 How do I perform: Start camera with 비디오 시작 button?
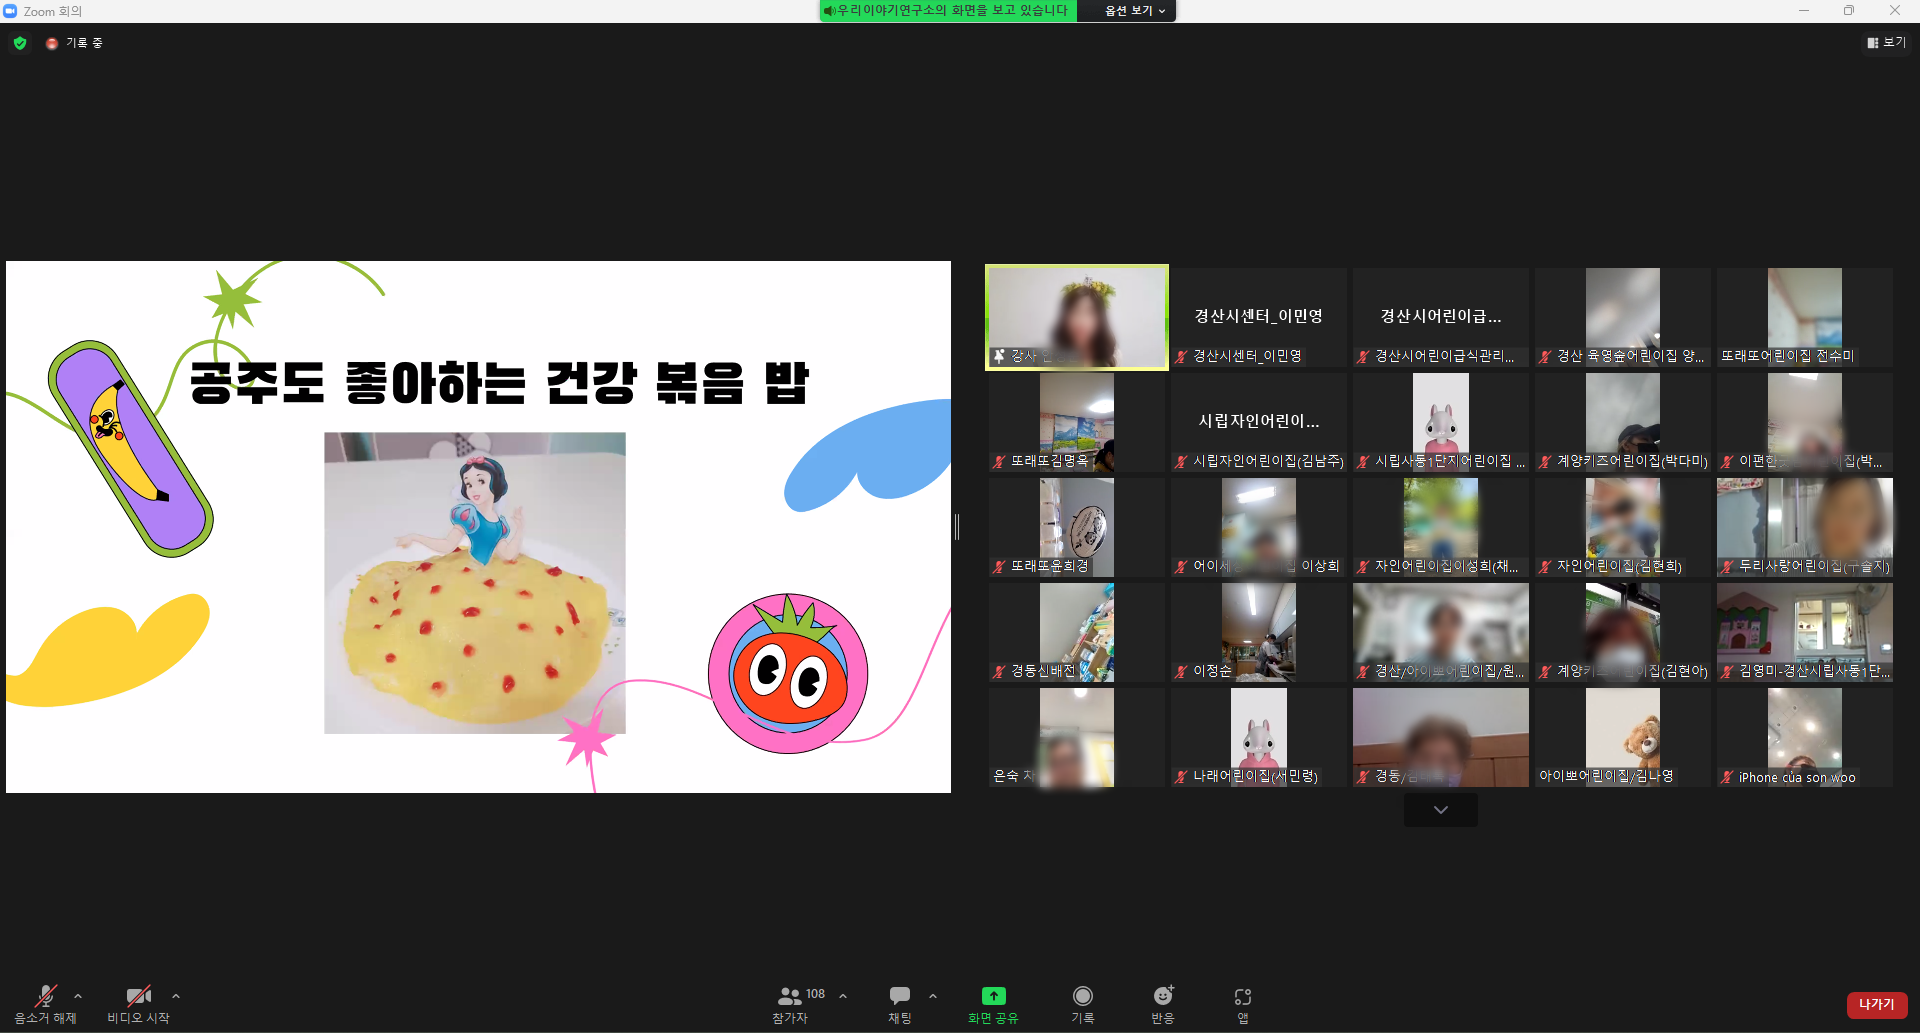coord(138,1004)
